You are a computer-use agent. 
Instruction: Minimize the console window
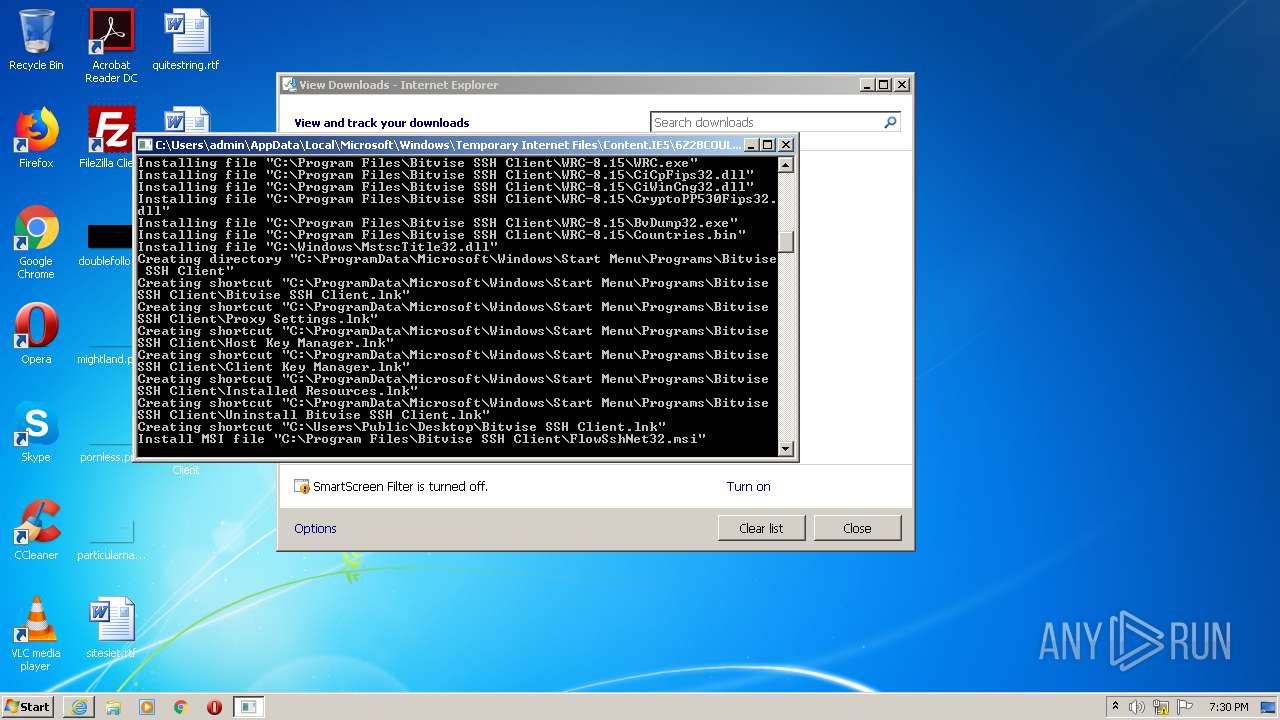[753, 145]
